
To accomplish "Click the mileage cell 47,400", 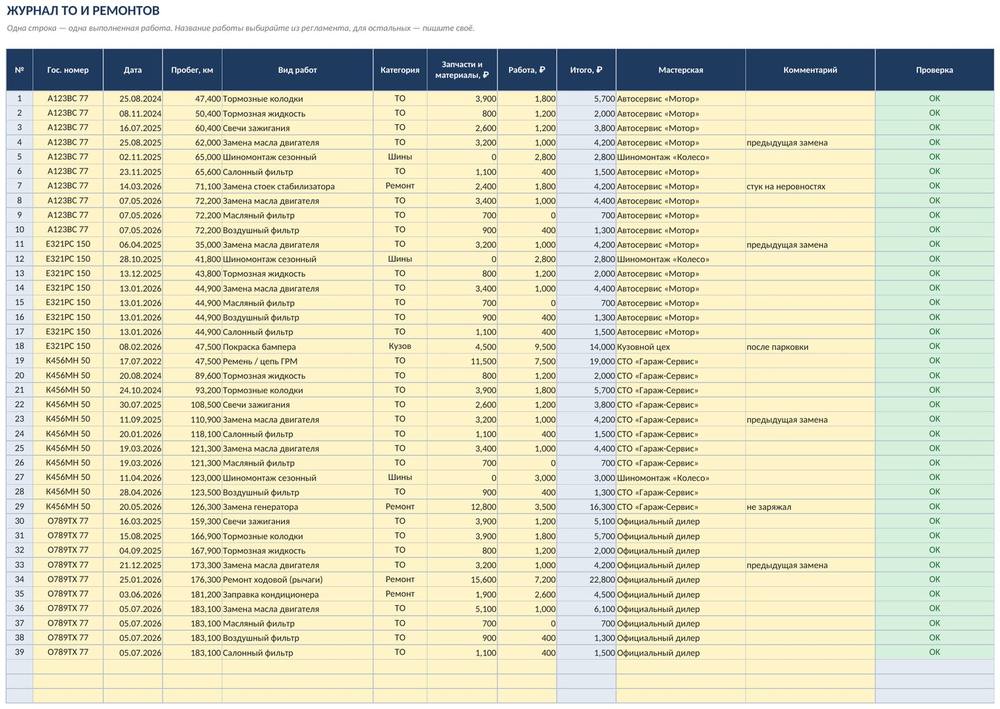I will click(x=192, y=99).
